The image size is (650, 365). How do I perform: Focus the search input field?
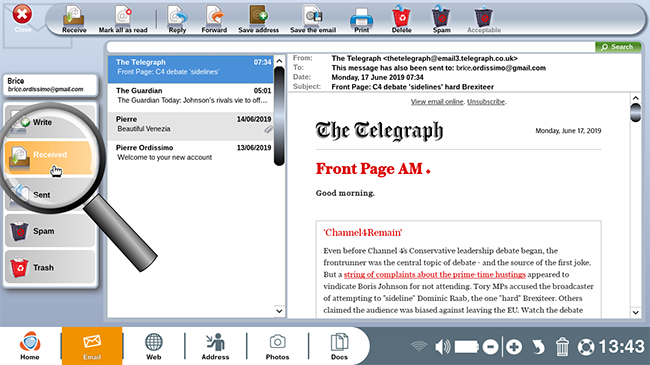click(x=351, y=47)
